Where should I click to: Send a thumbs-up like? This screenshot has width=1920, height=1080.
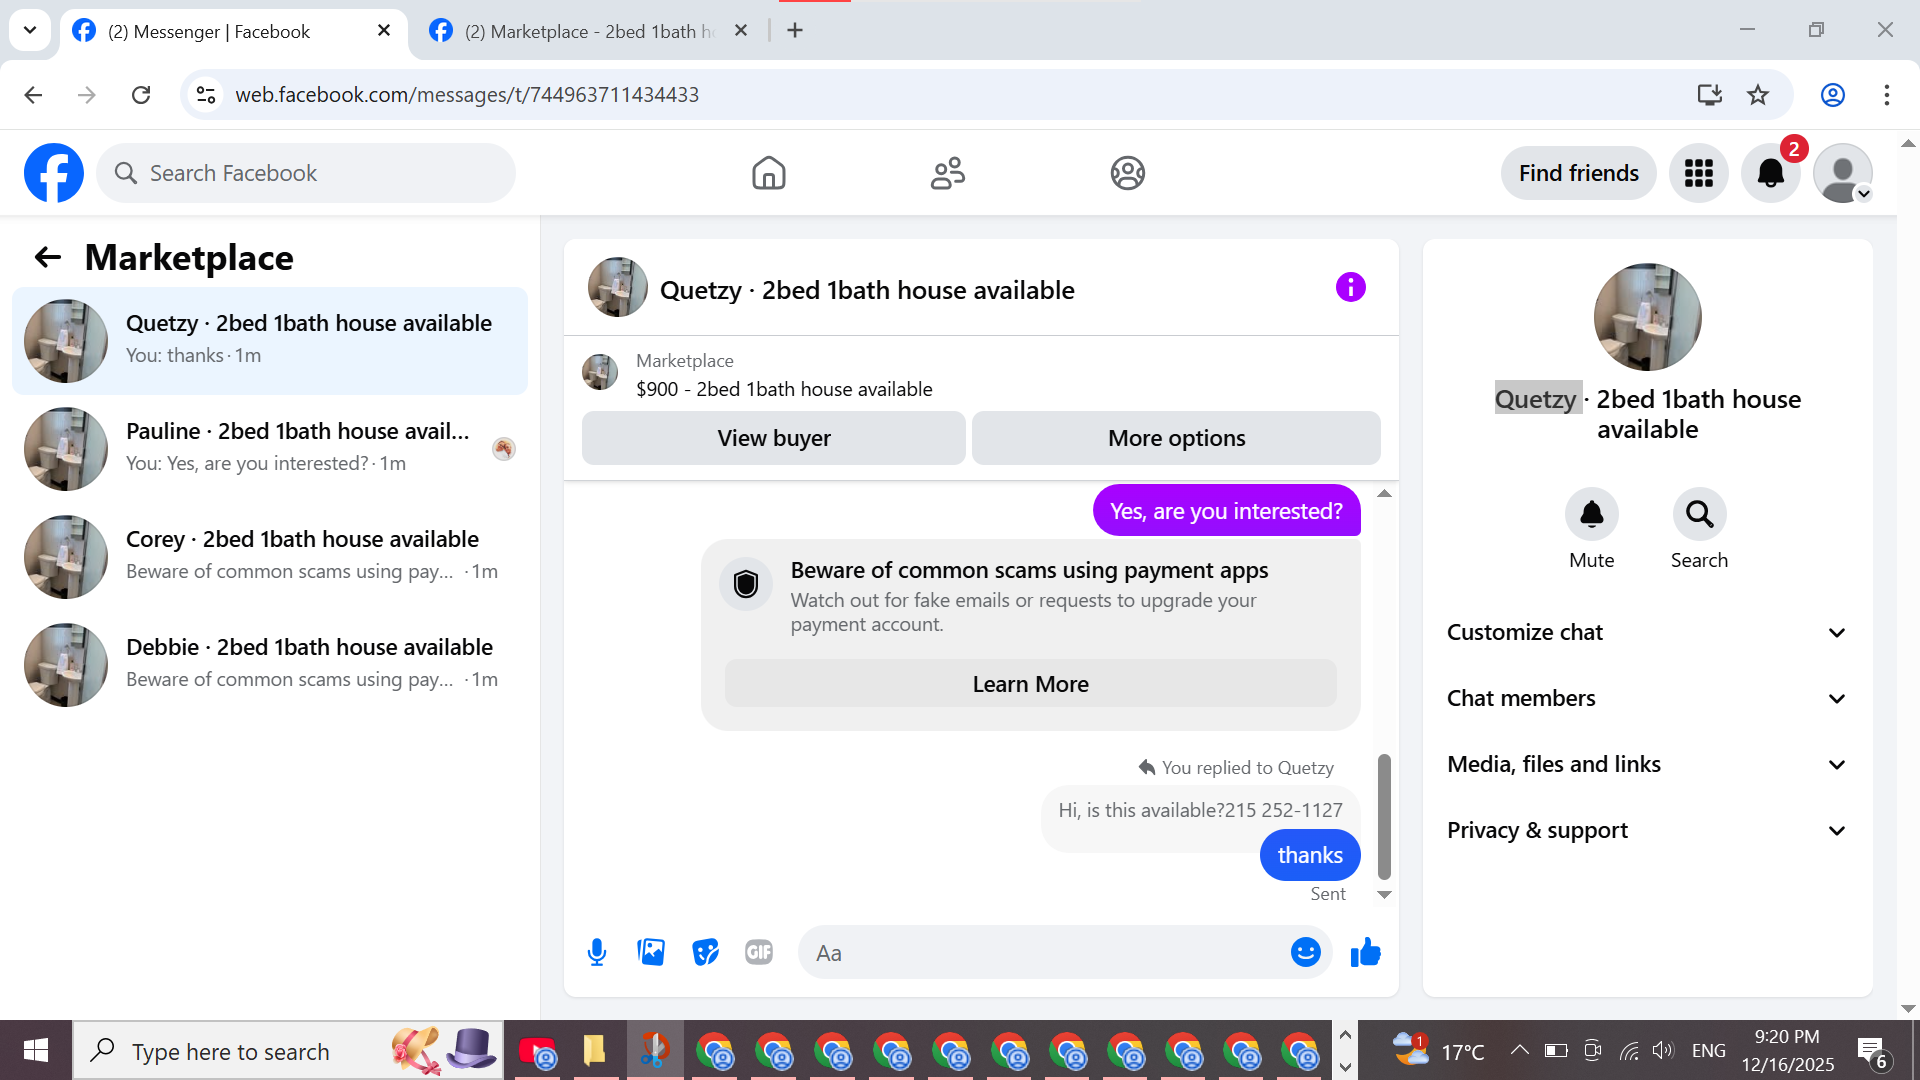(1365, 953)
